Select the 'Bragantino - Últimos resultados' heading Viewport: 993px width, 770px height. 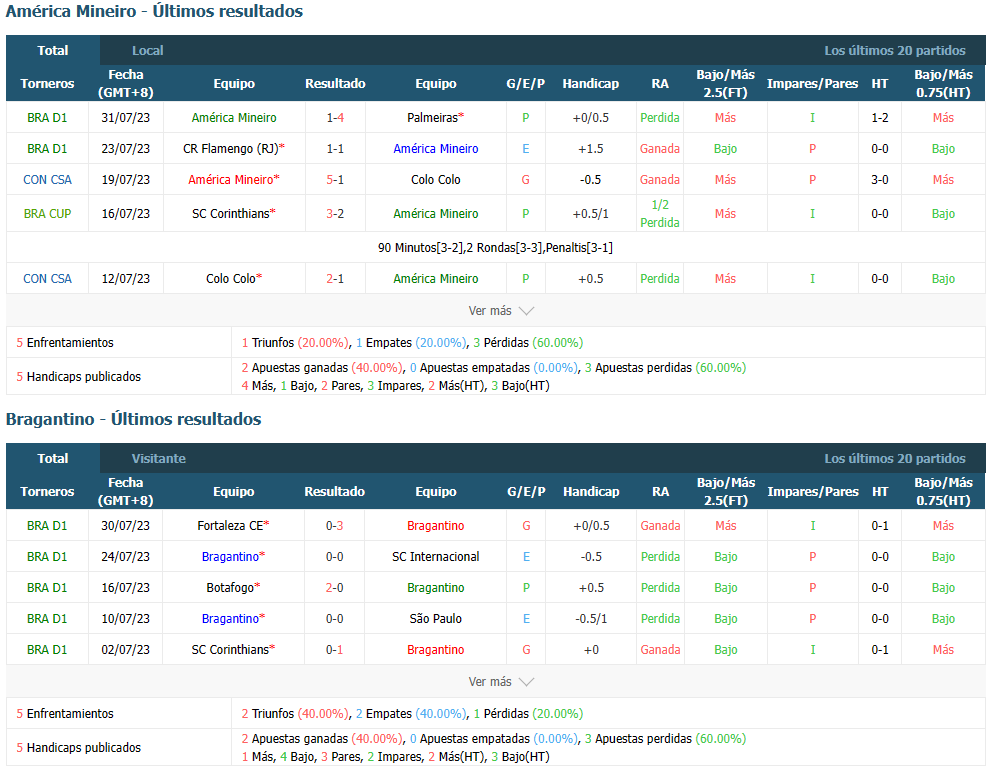133,419
